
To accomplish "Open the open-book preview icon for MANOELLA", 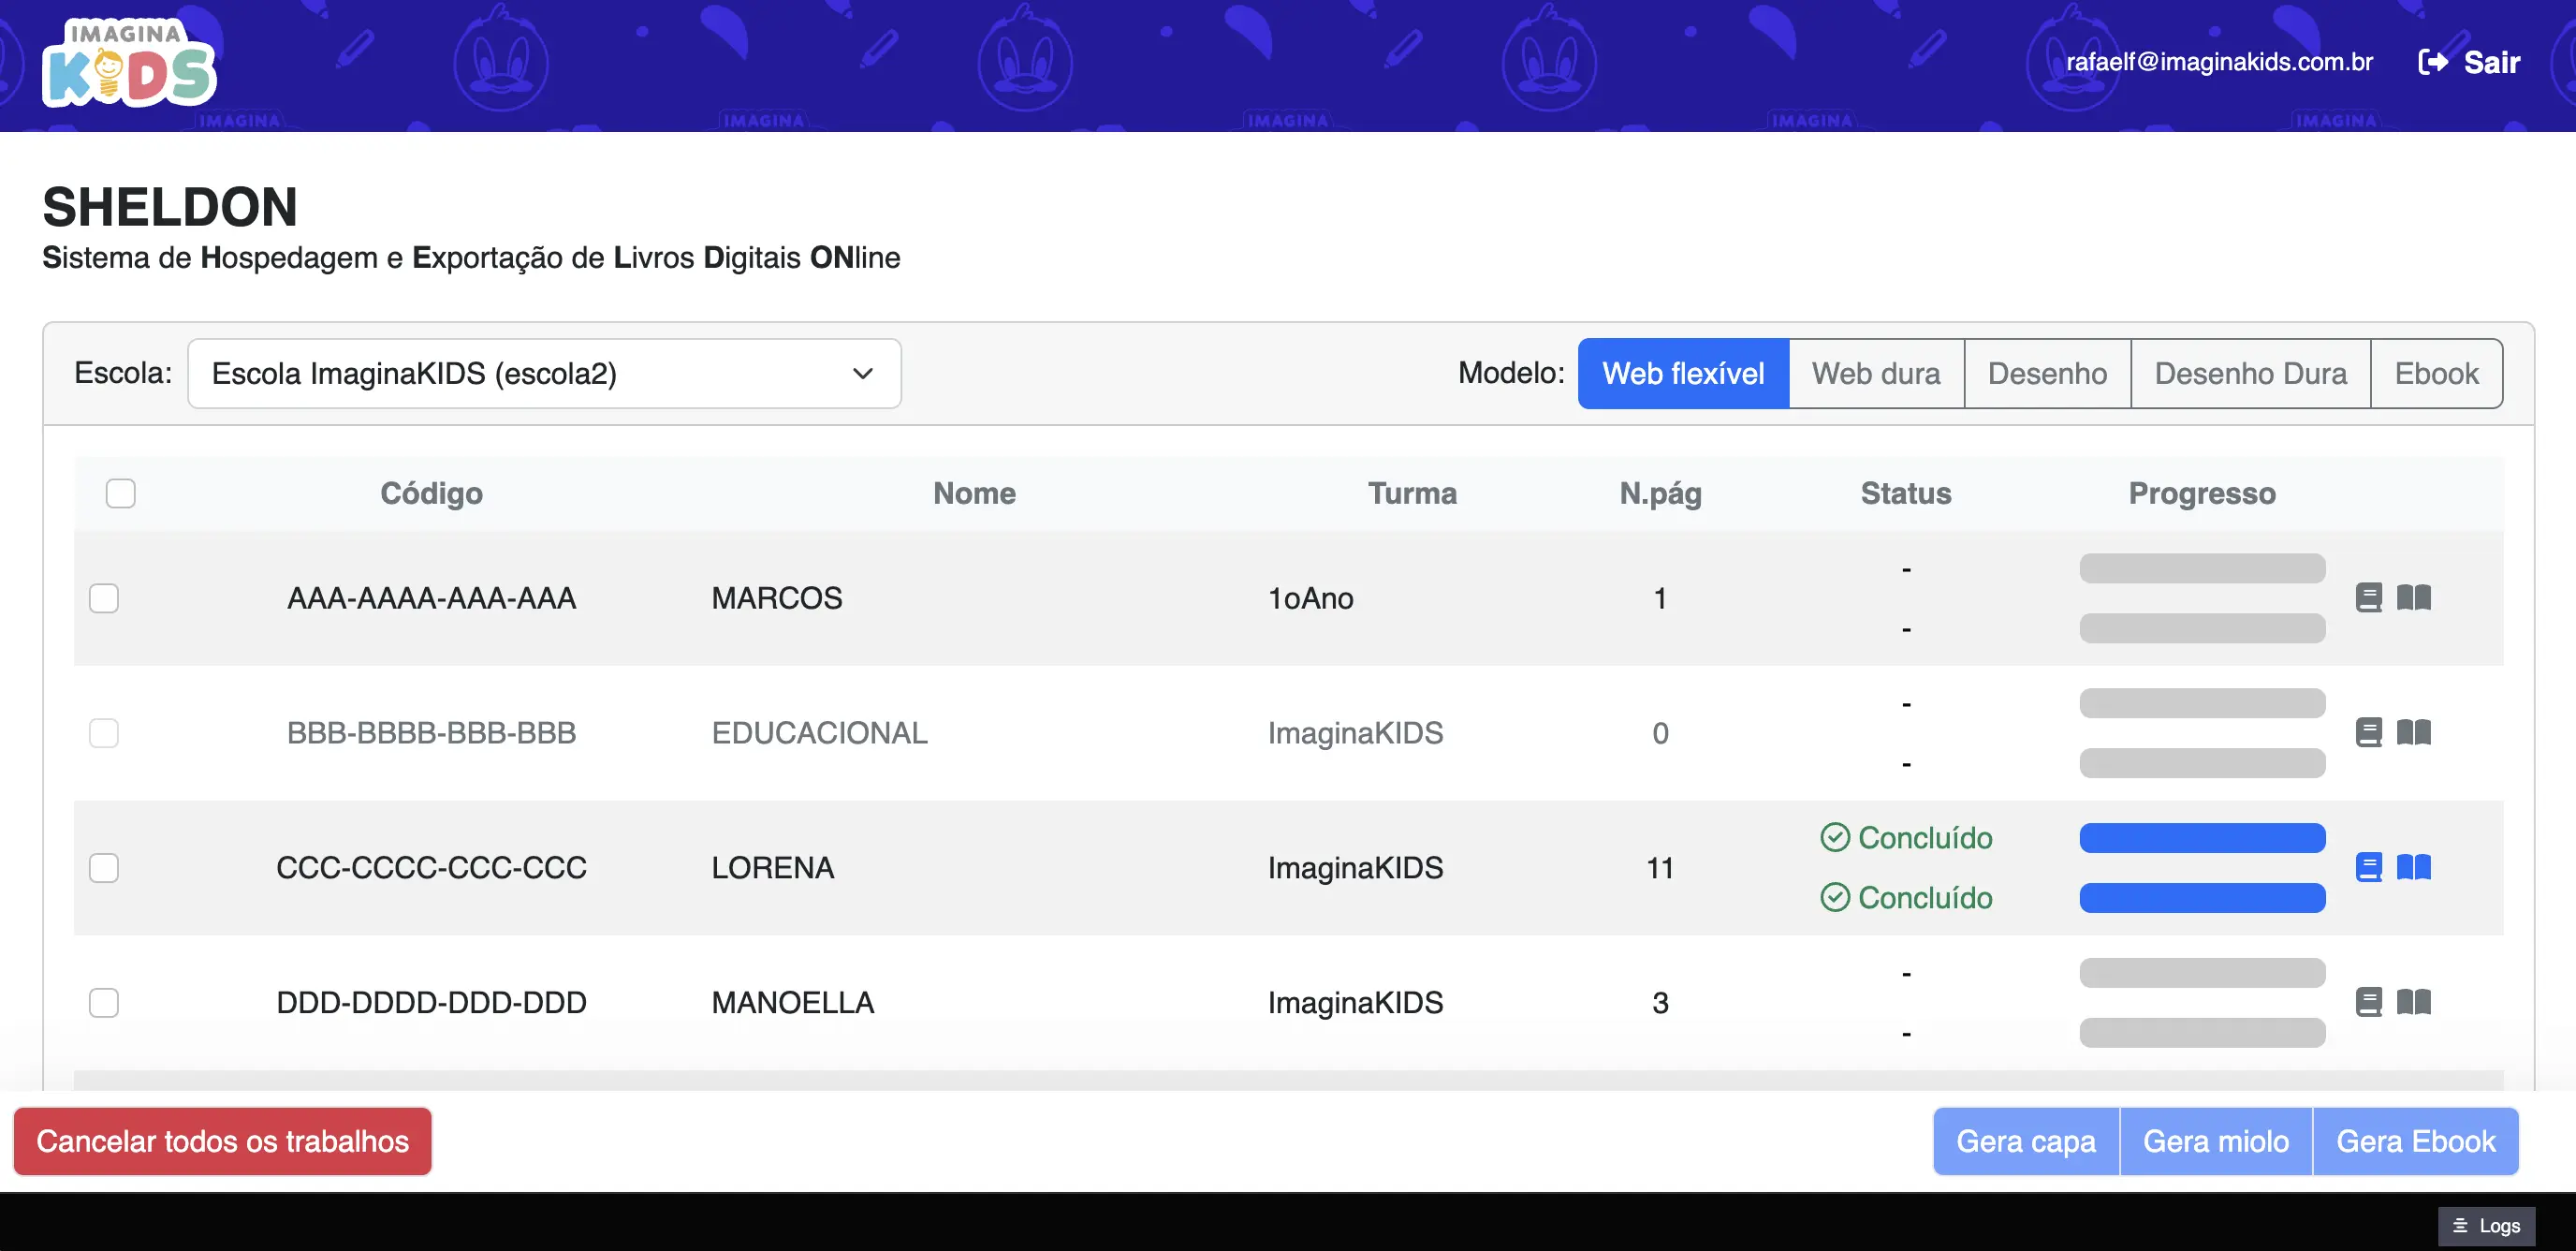I will point(2414,1002).
